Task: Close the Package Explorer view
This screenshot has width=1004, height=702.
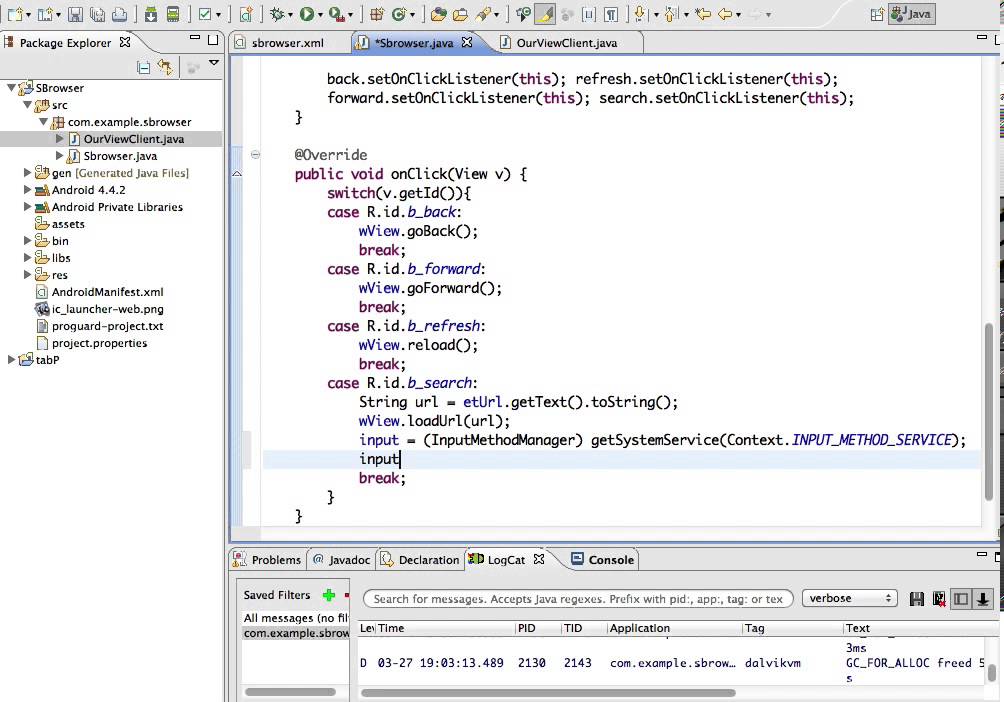Action: click(x=126, y=42)
